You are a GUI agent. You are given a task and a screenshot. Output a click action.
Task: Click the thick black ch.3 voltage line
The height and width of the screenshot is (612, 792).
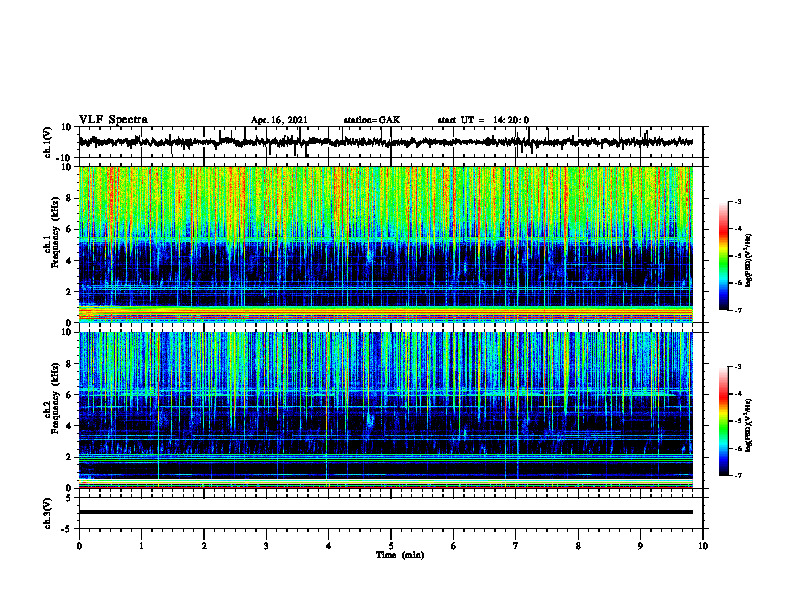coord(385,512)
